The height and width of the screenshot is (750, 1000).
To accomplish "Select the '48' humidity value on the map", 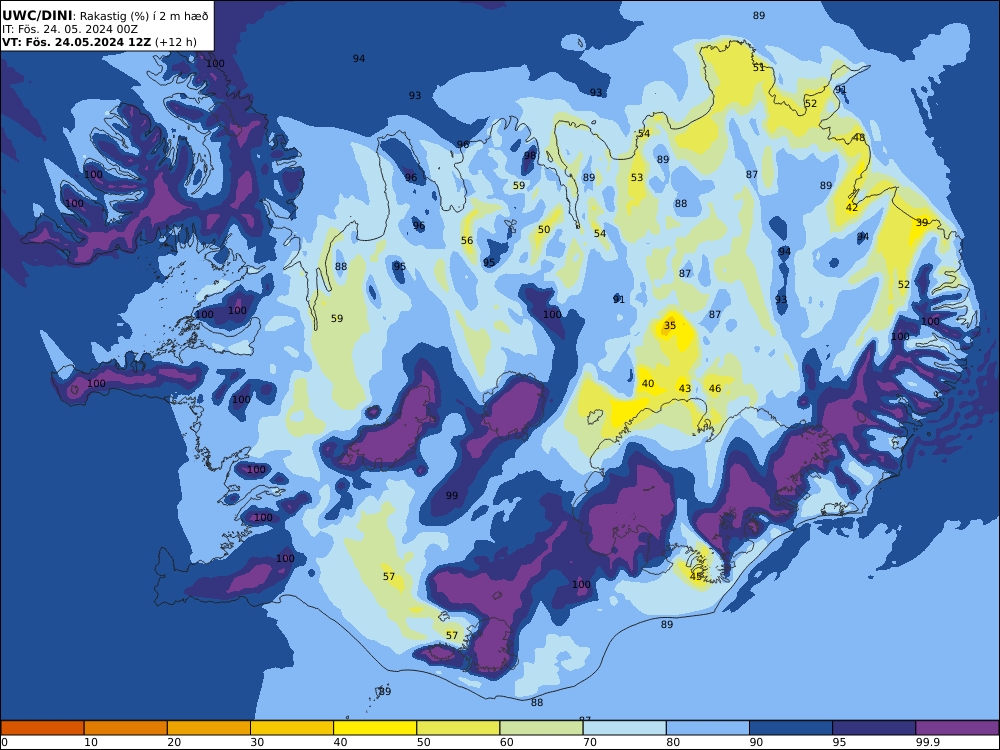I will click(860, 138).
